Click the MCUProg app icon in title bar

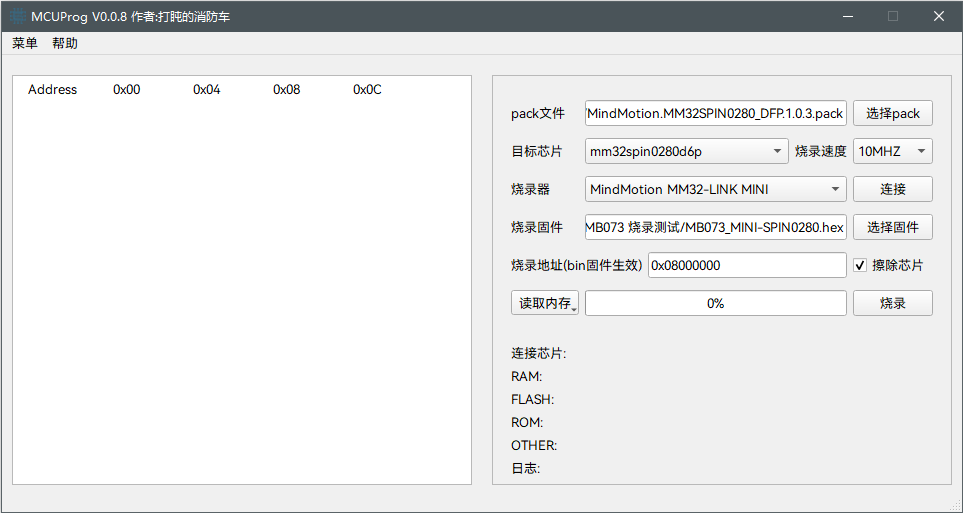click(17, 16)
